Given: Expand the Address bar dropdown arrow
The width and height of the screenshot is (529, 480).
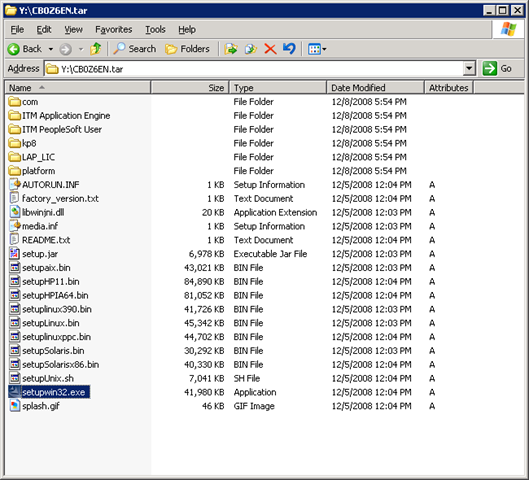Looking at the screenshot, I should 469,68.
